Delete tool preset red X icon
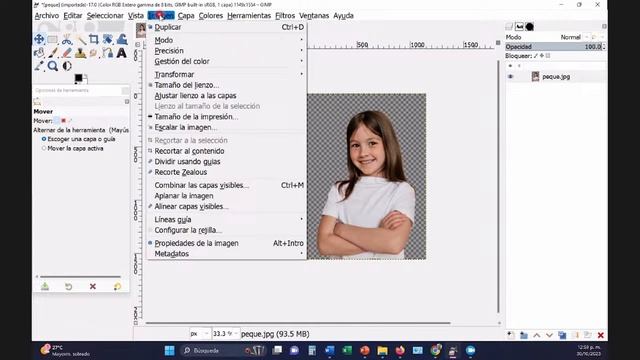The image size is (640, 360). click(93, 287)
